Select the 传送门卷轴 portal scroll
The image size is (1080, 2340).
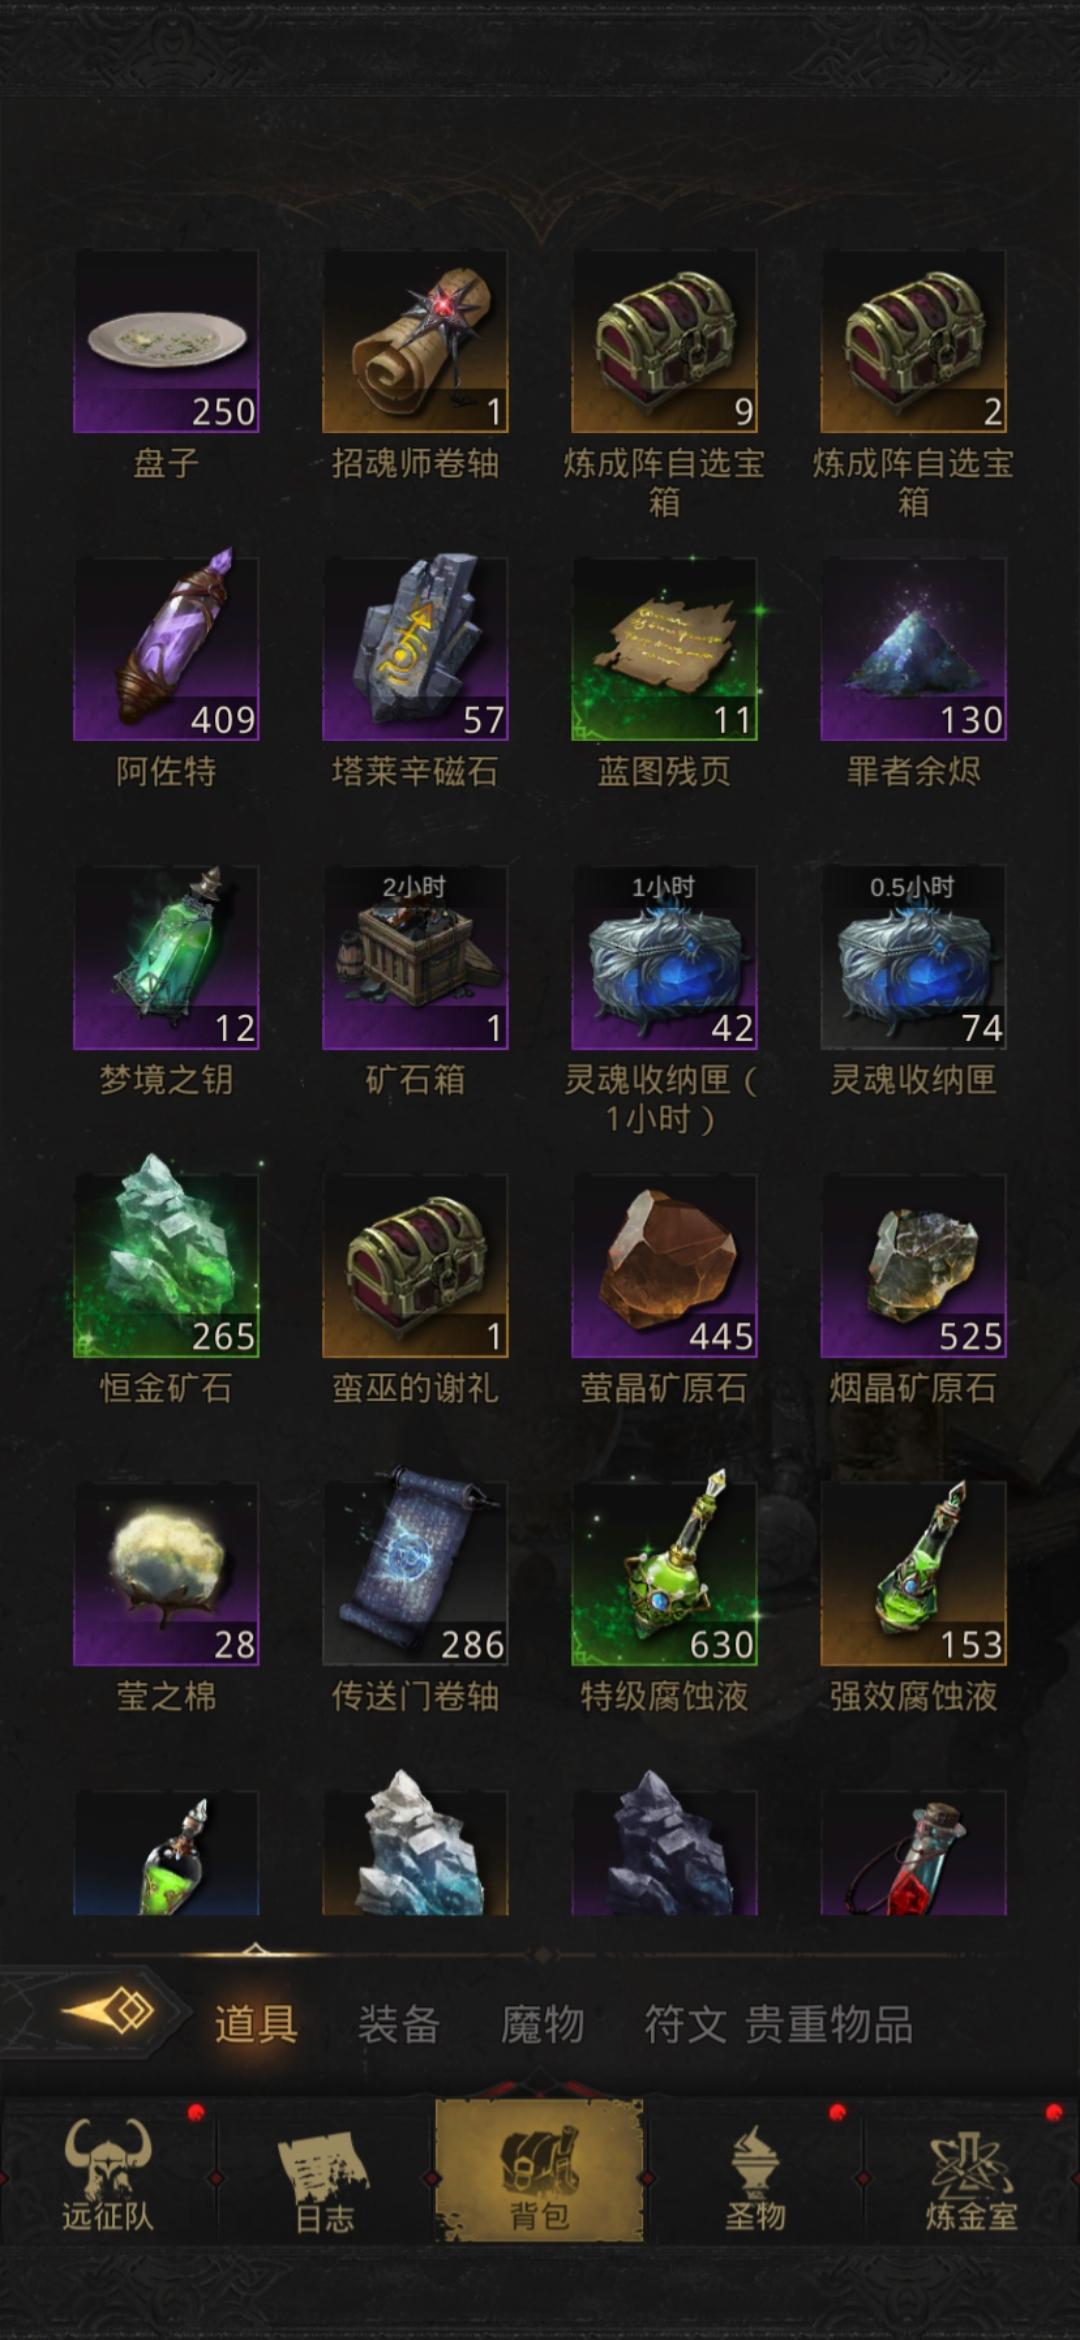tap(415, 1573)
